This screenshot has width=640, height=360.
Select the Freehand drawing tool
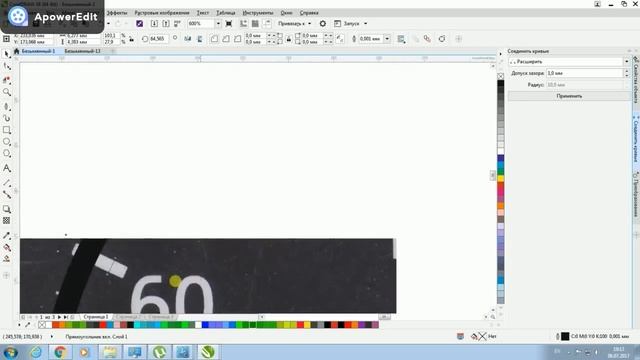pos(7,107)
